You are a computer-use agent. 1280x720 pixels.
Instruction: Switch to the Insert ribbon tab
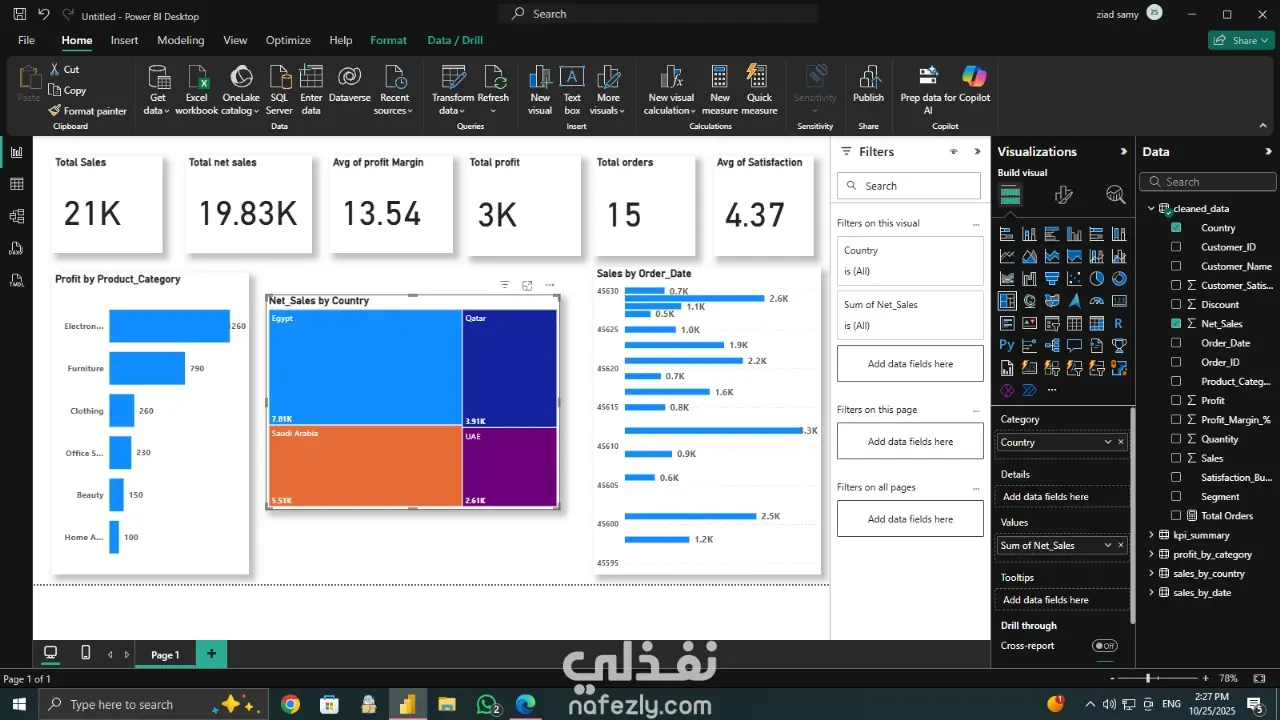[125, 40]
